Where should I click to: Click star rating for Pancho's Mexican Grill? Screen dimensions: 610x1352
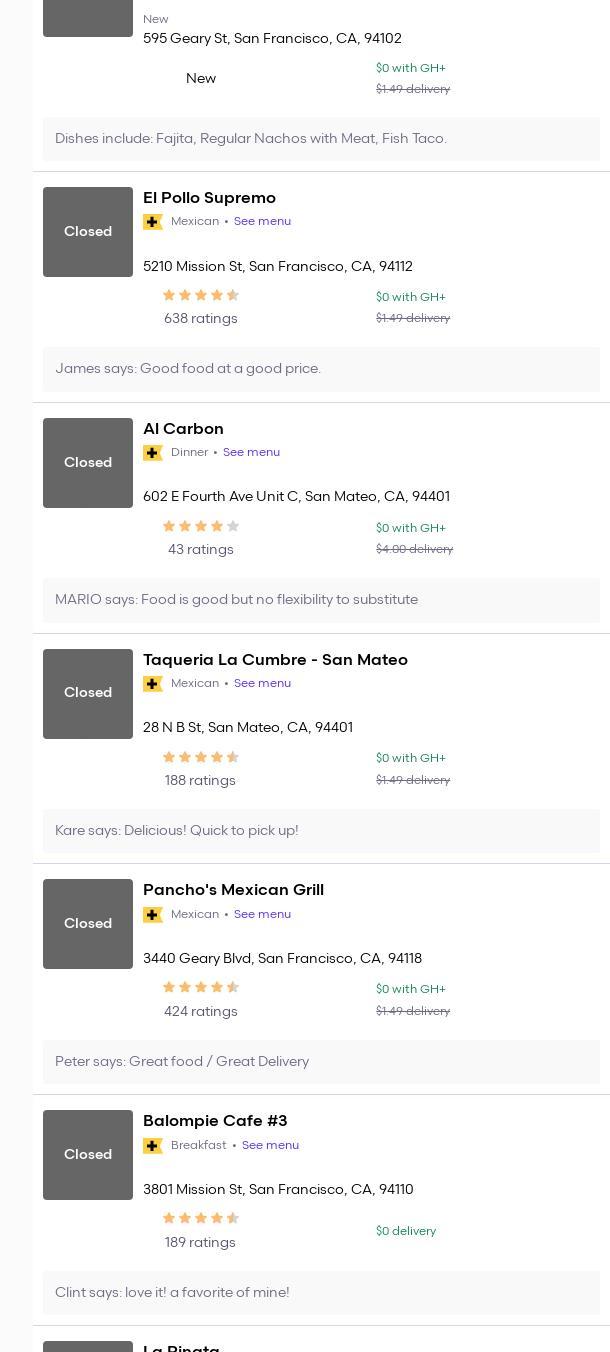pyautogui.click(x=201, y=987)
